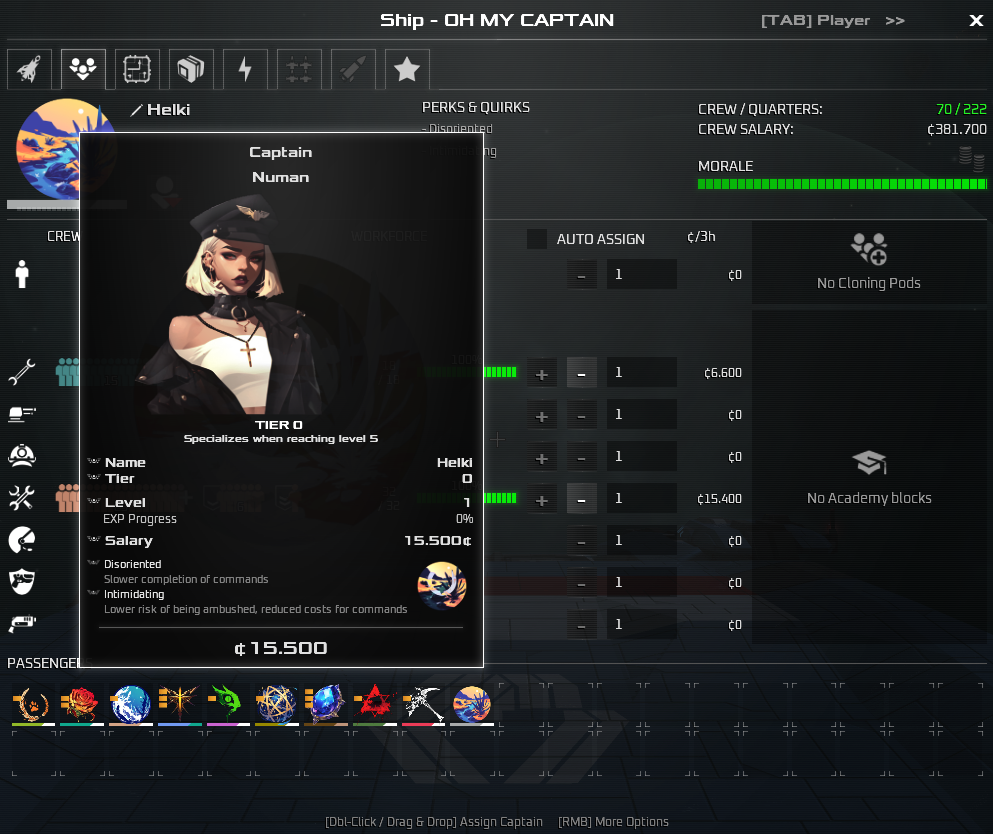The width and height of the screenshot is (993, 834).
Task: Click the gunners turret icon
Action: [x=22, y=414]
